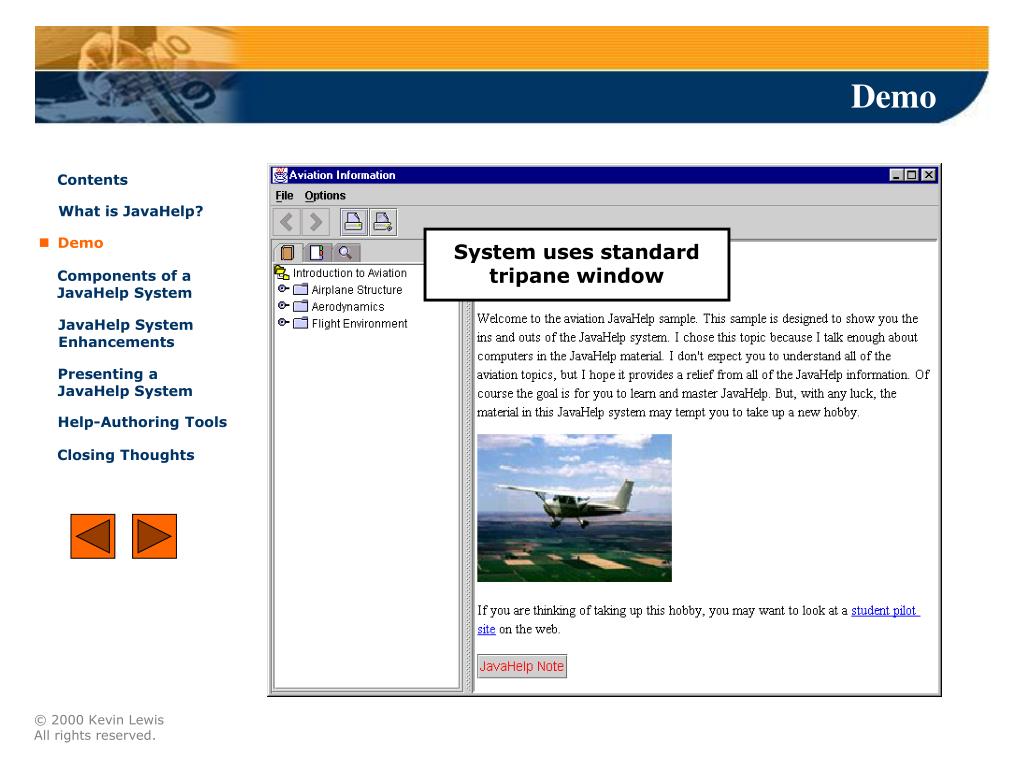Expand the Flight Environment node
The height and width of the screenshot is (768, 1024).
283,323
